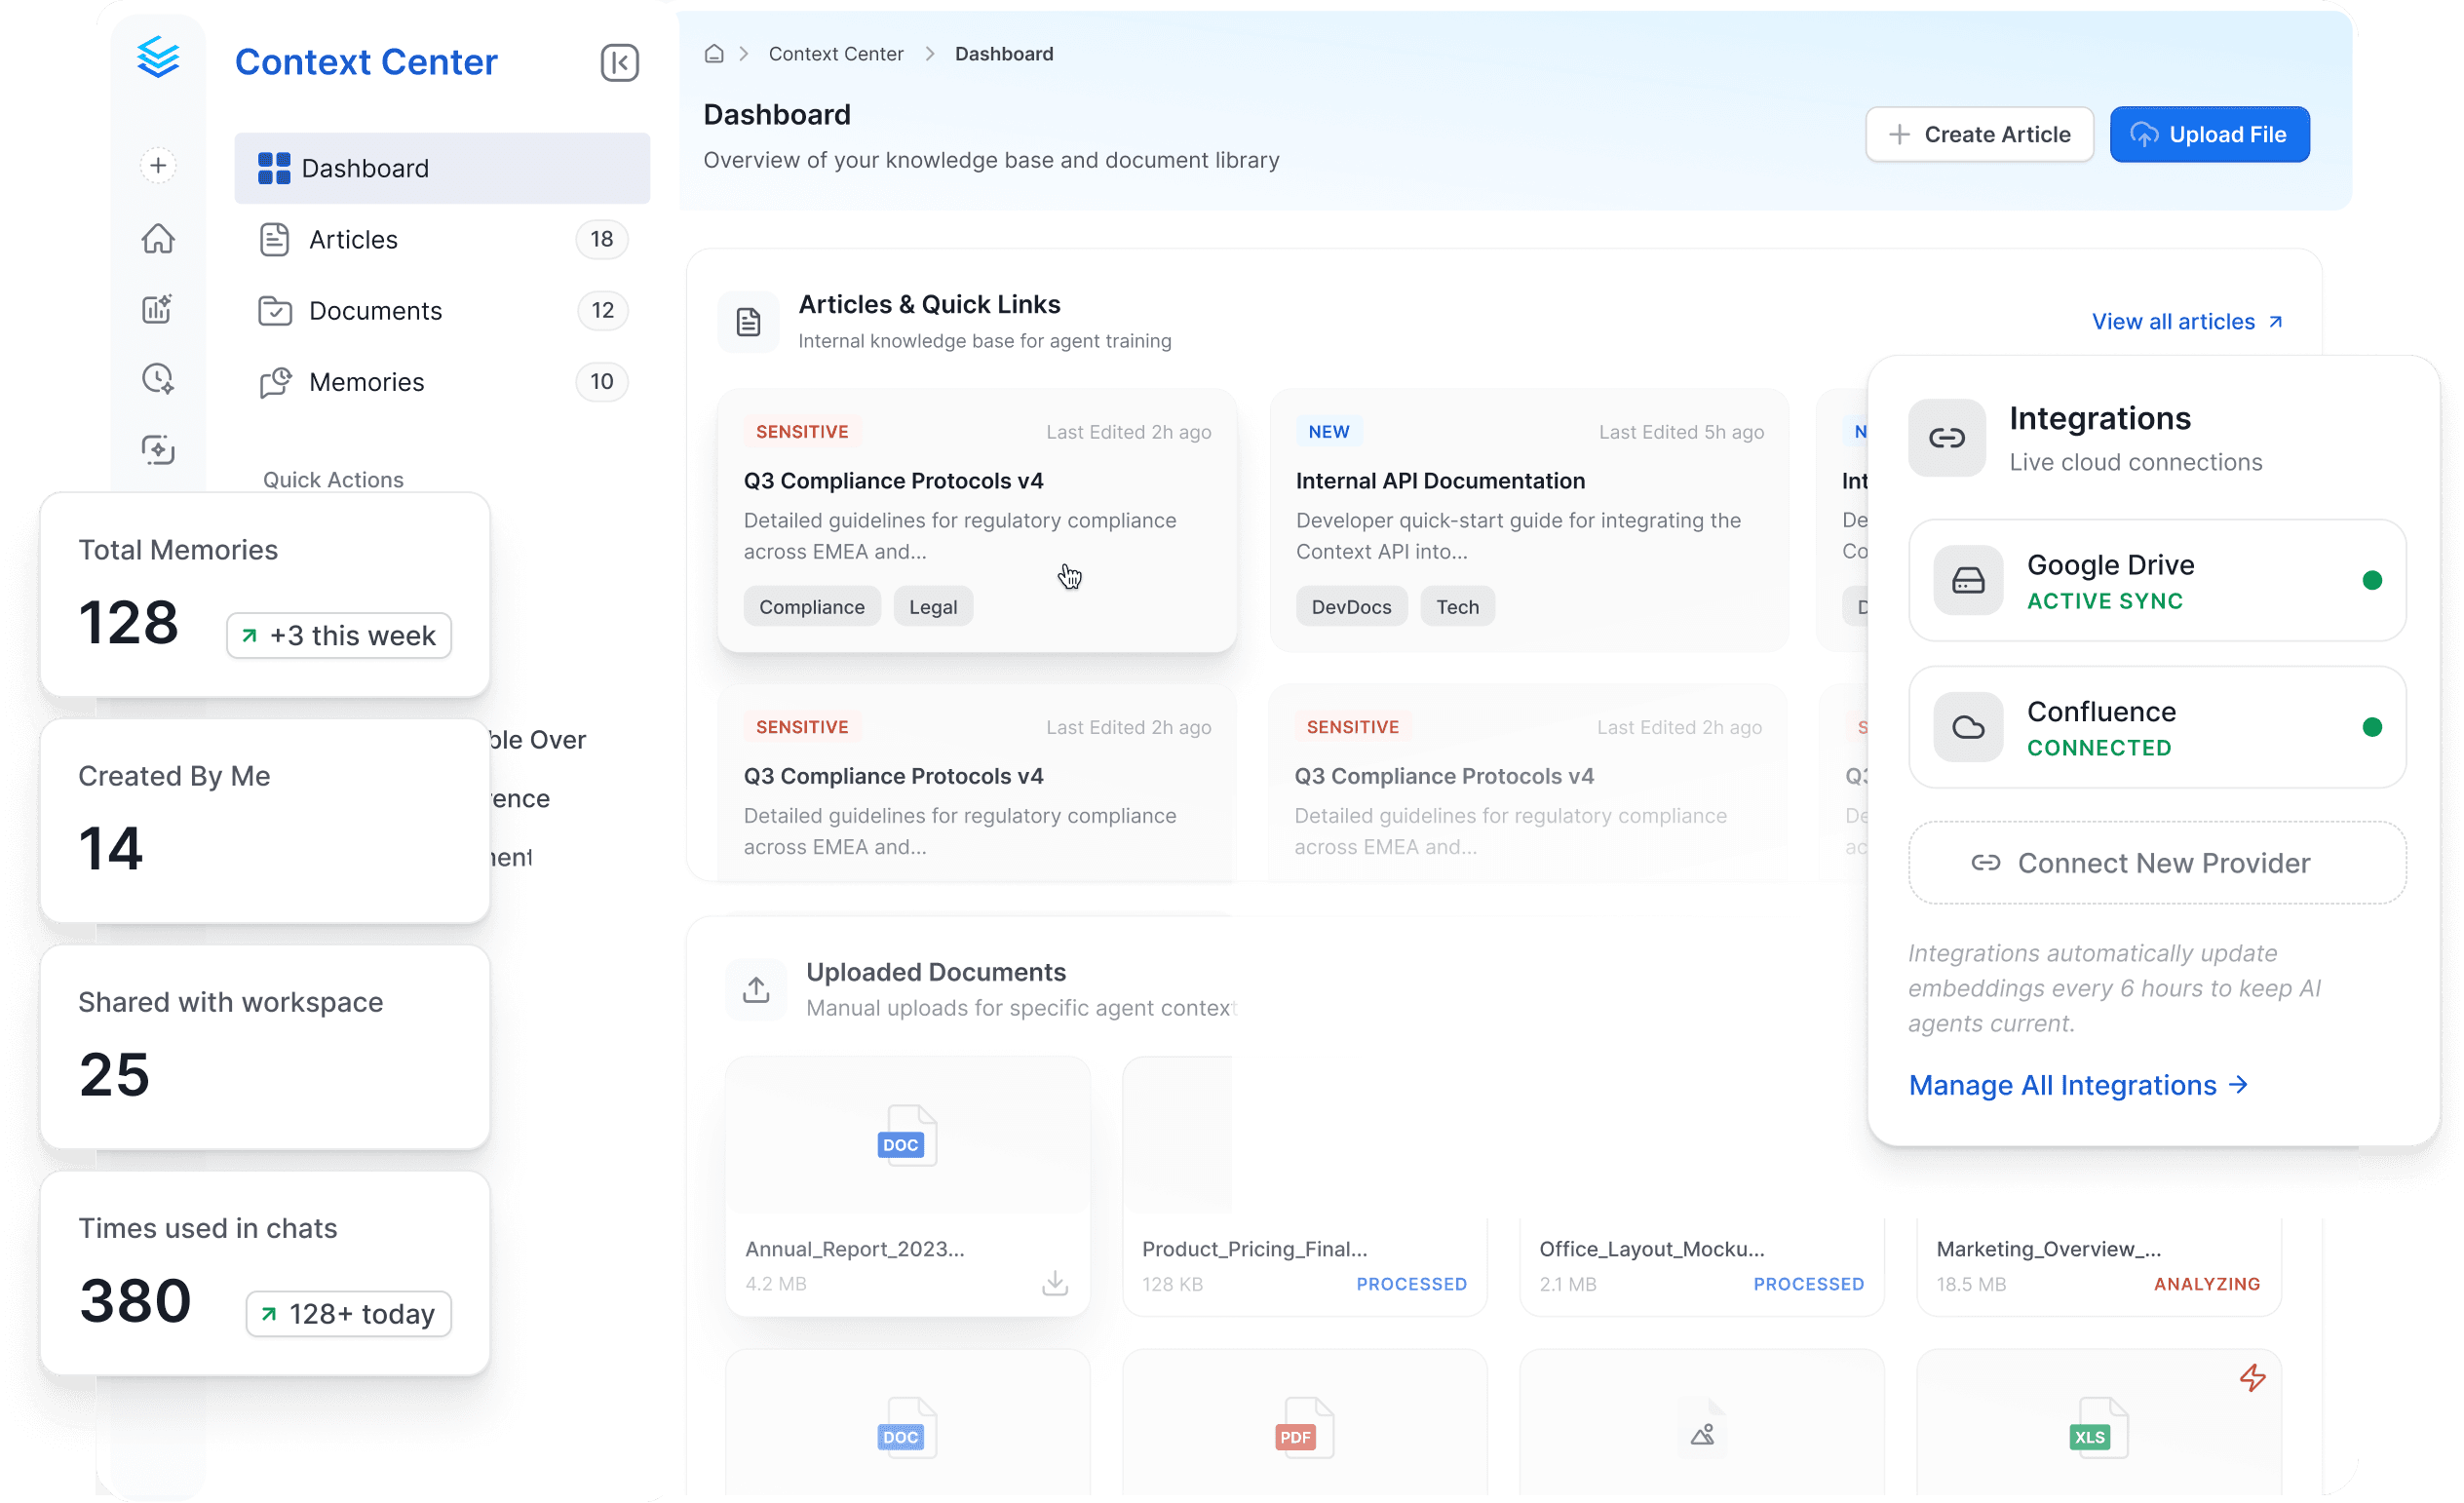Click the lightning bolt icon on the XLS card
Image resolution: width=2464 pixels, height=1503 pixels.
coord(2252,1378)
